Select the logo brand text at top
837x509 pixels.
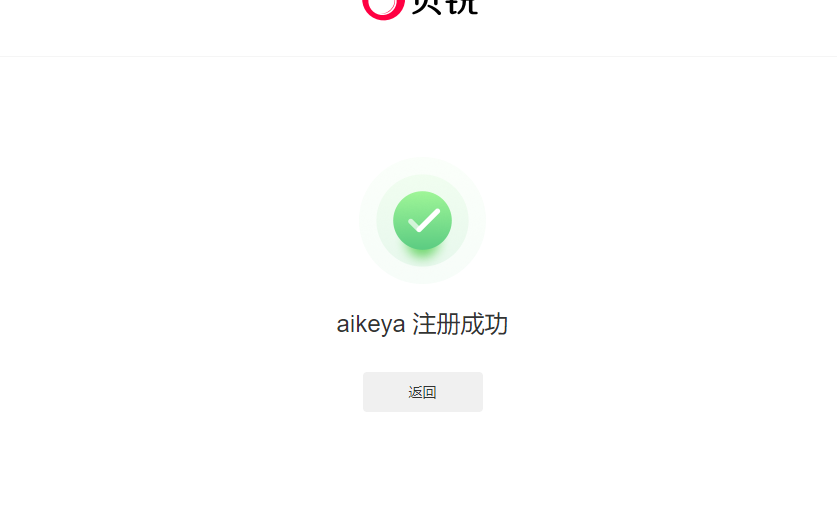click(x=445, y=7)
